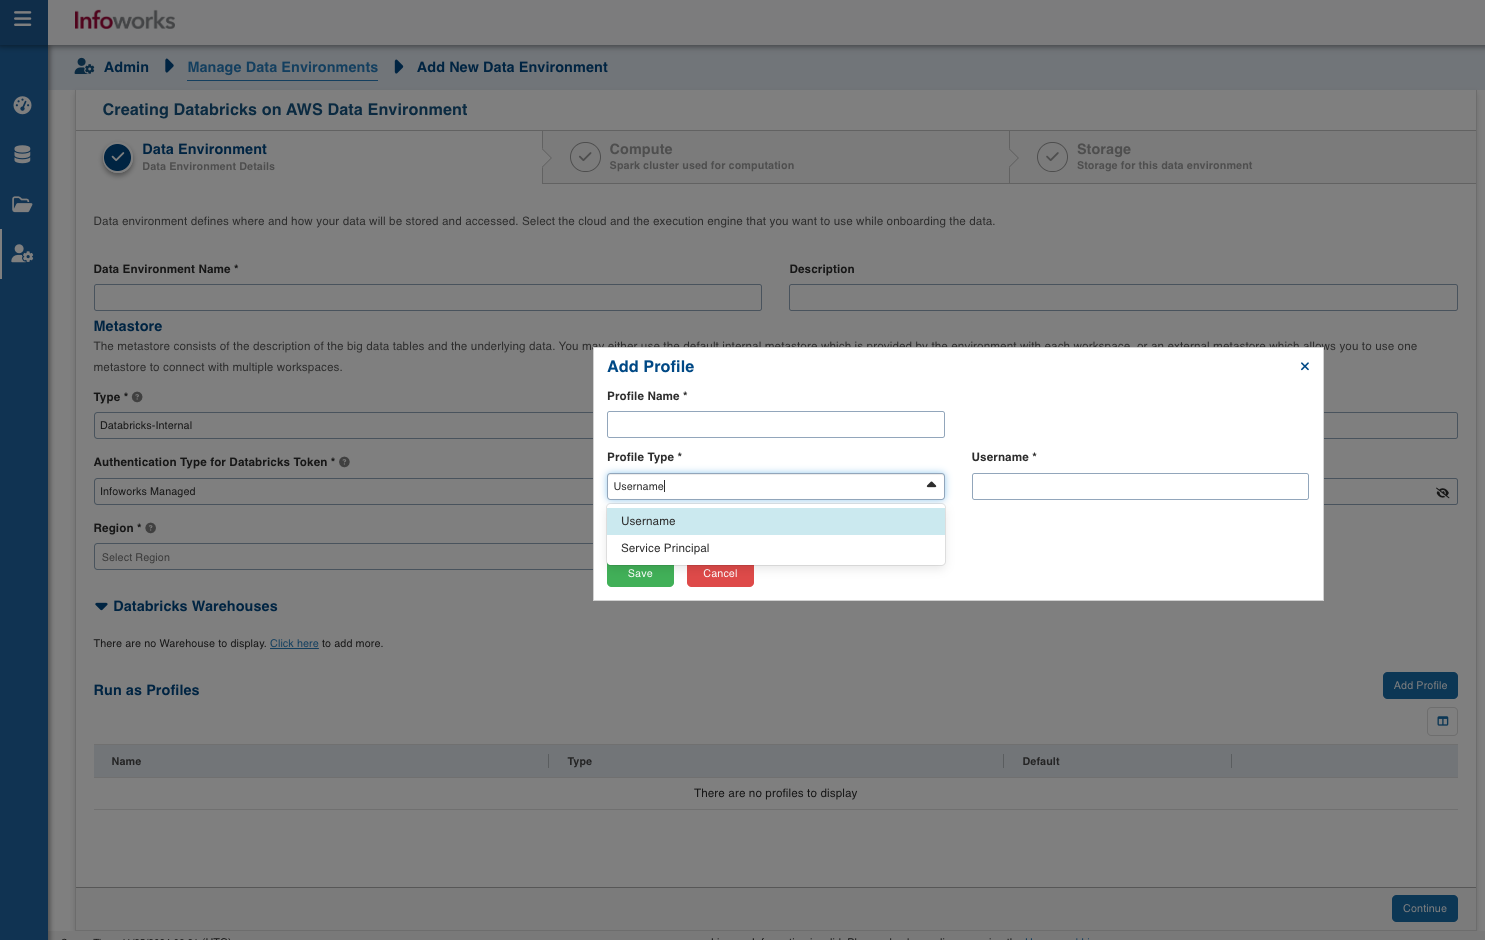Open the data sources database icon
This screenshot has width=1485, height=940.
click(22, 154)
